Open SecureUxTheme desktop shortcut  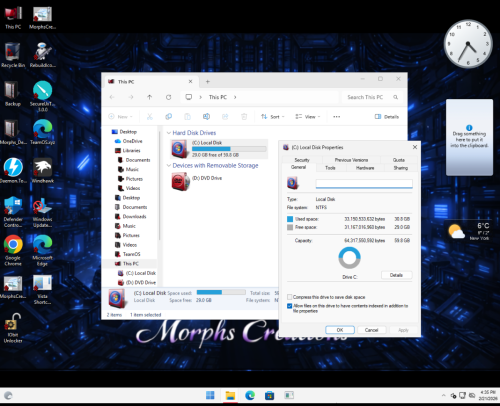click(x=42, y=96)
